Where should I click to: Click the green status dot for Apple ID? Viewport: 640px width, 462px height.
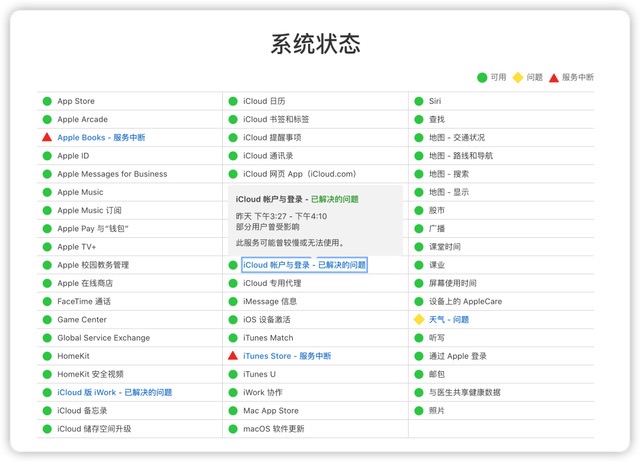47,156
